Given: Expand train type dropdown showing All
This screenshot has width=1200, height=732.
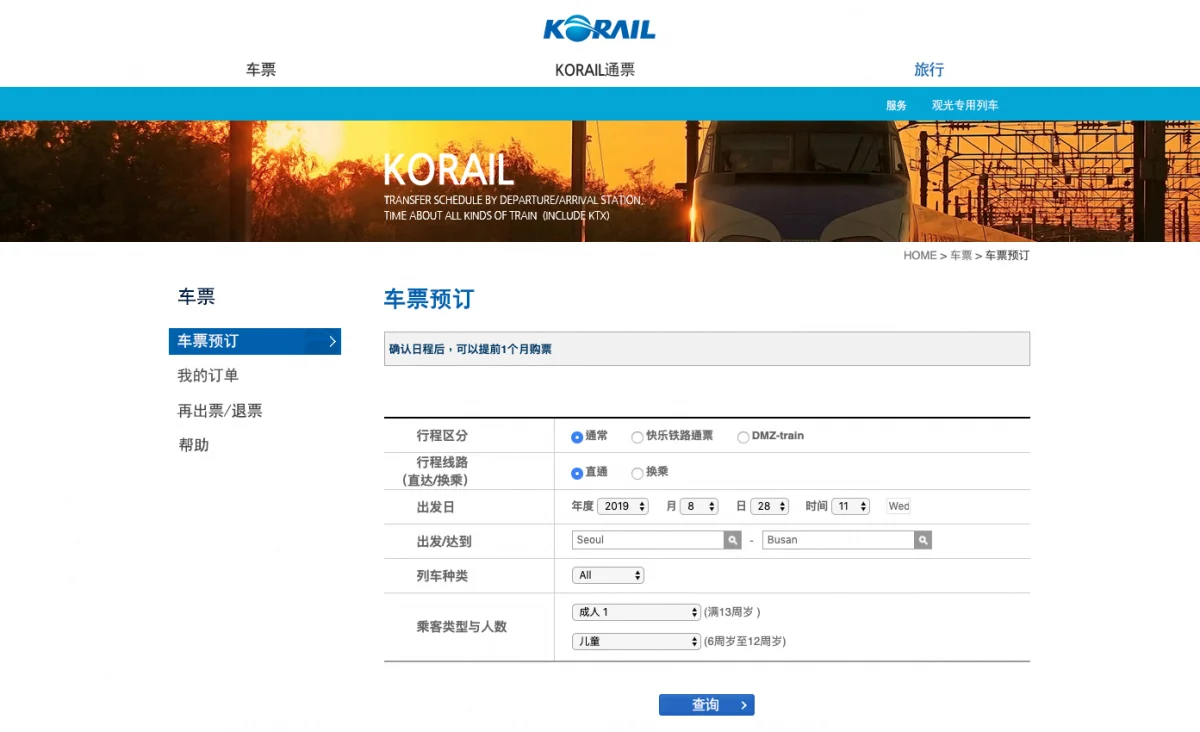Looking at the screenshot, I should tap(608, 575).
